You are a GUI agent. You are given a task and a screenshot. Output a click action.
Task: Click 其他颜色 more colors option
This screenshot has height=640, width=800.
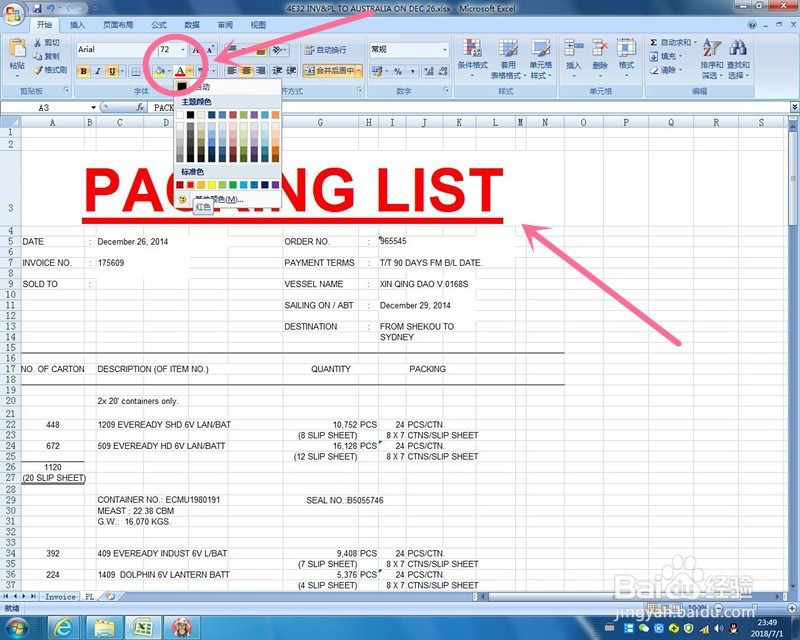click(220, 200)
